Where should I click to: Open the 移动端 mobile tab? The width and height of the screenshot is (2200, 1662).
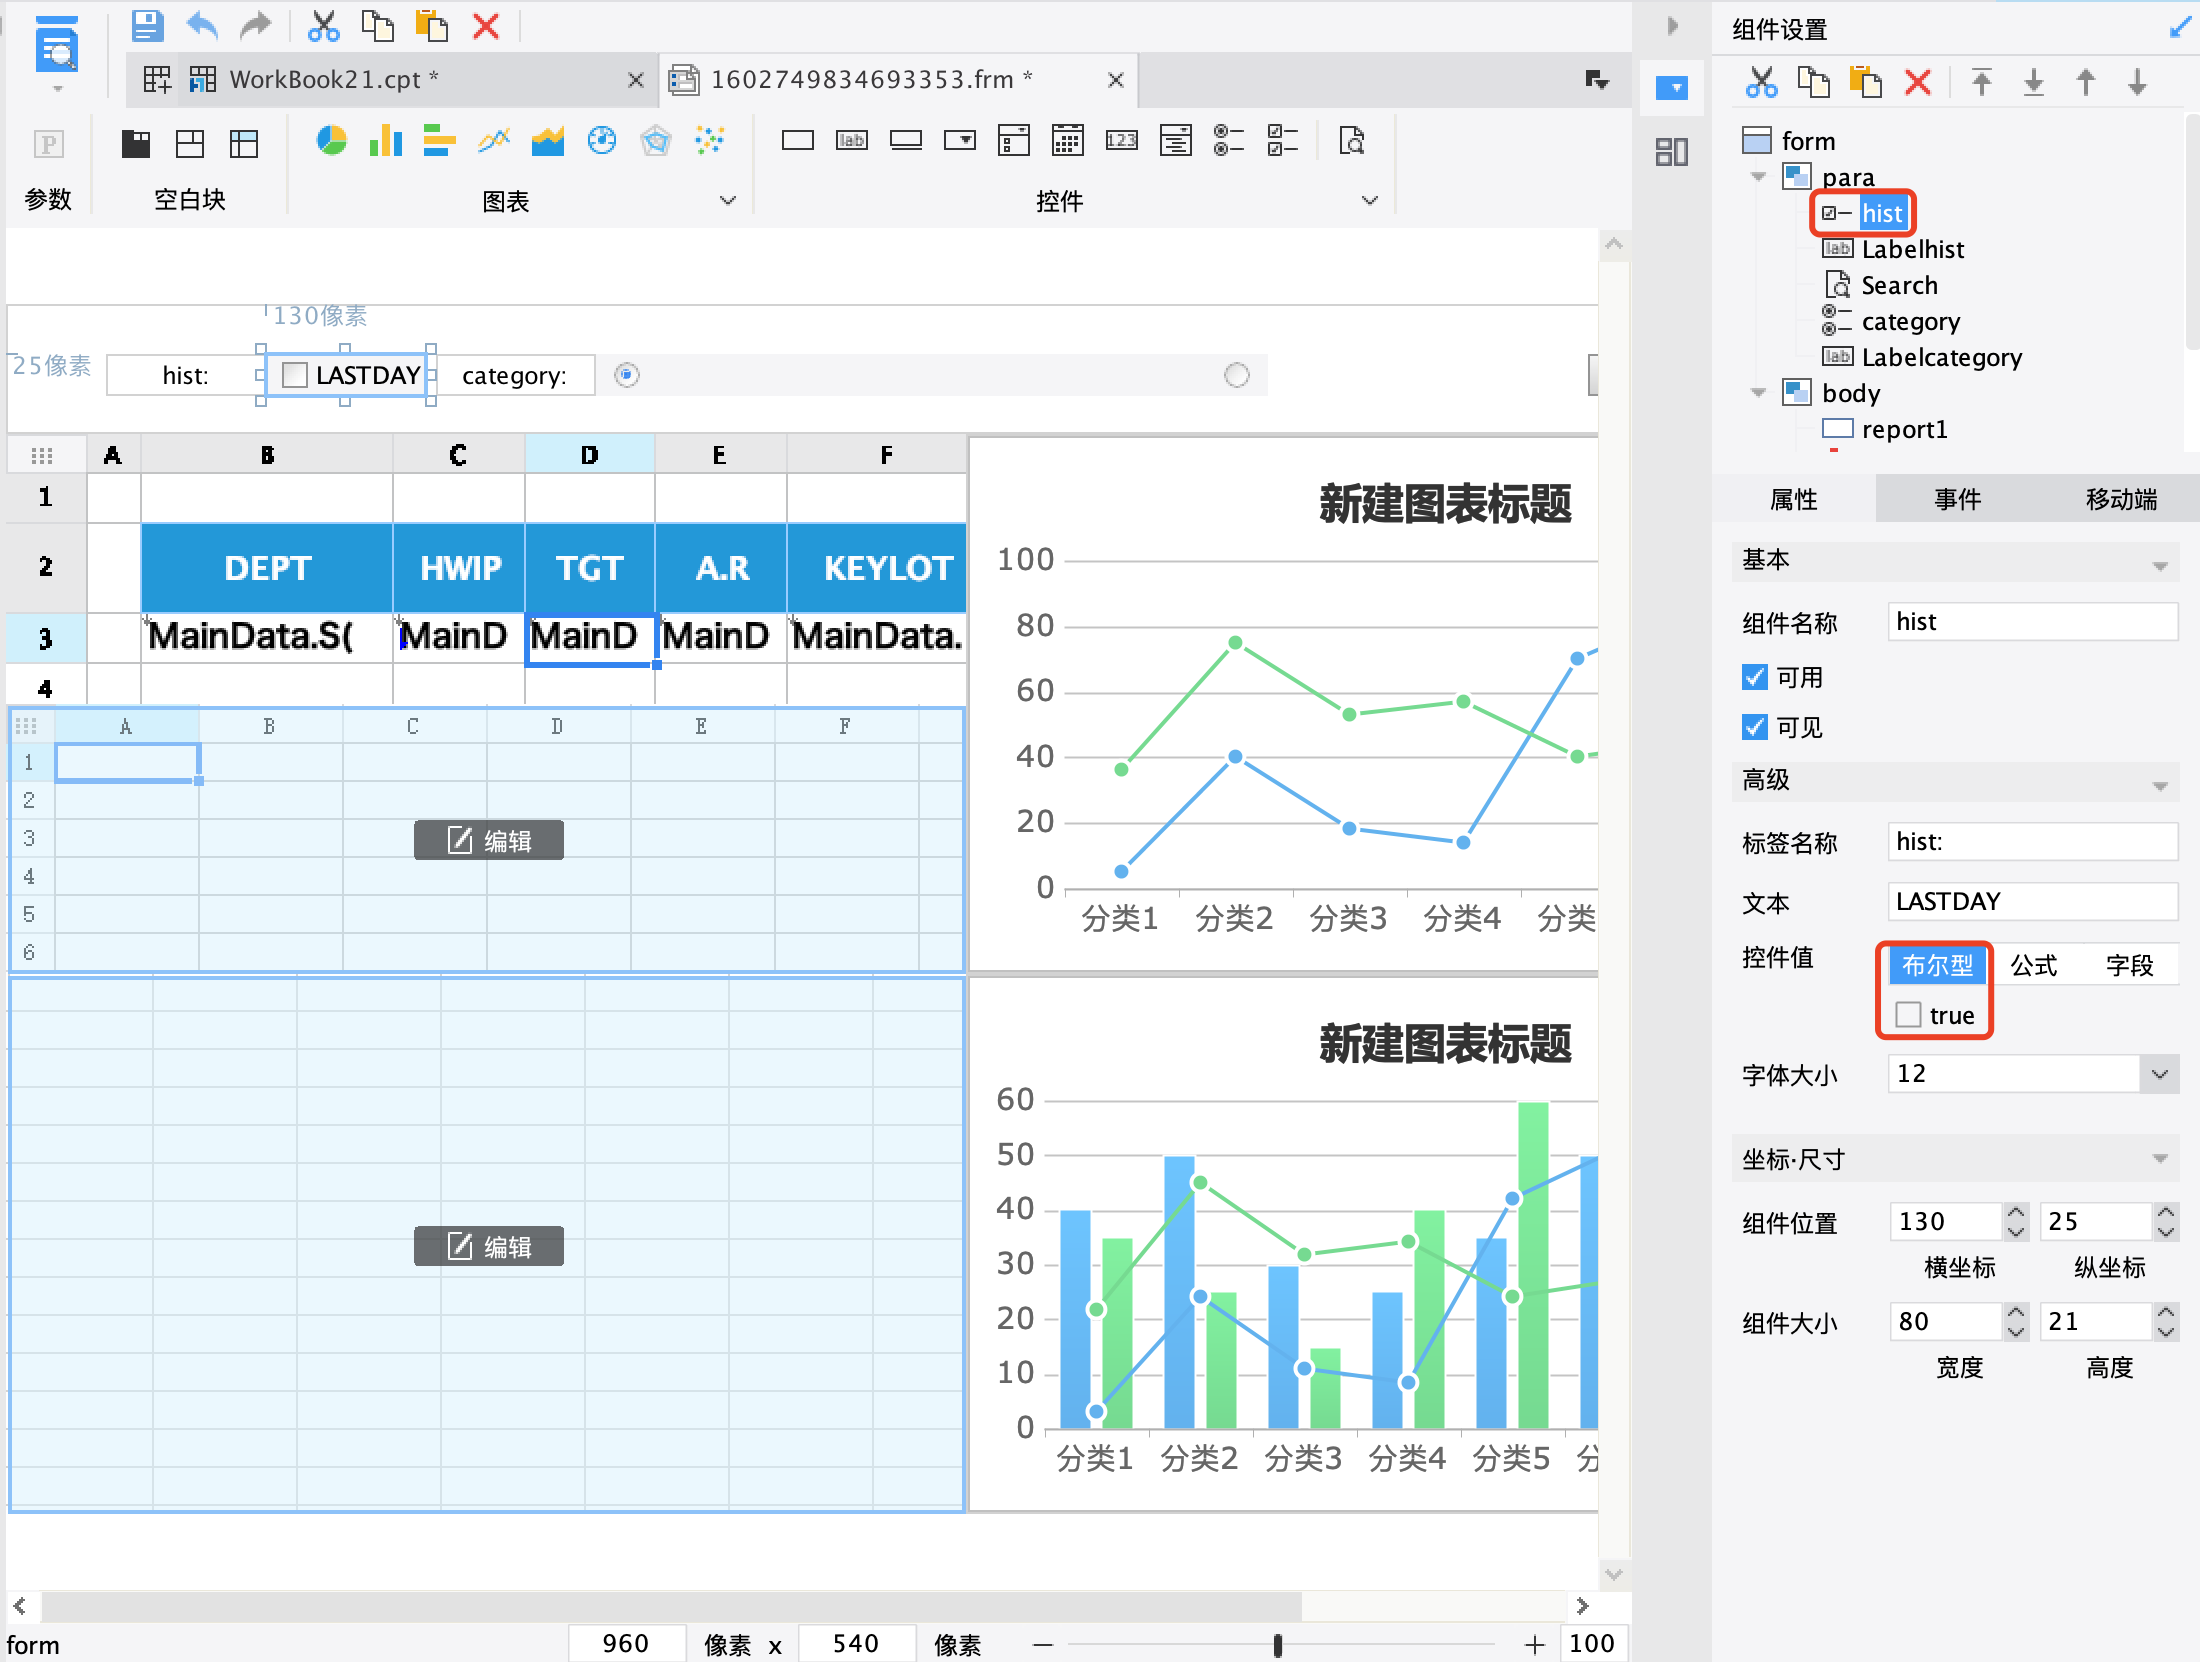pyautogui.click(x=2121, y=499)
